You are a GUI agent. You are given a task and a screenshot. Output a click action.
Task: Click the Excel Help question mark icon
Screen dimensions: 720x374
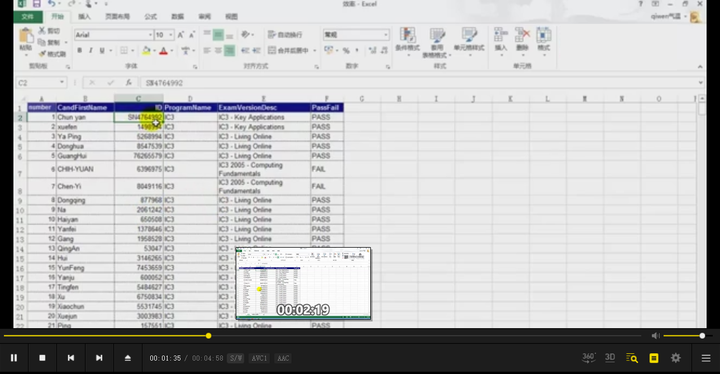[x=641, y=4]
